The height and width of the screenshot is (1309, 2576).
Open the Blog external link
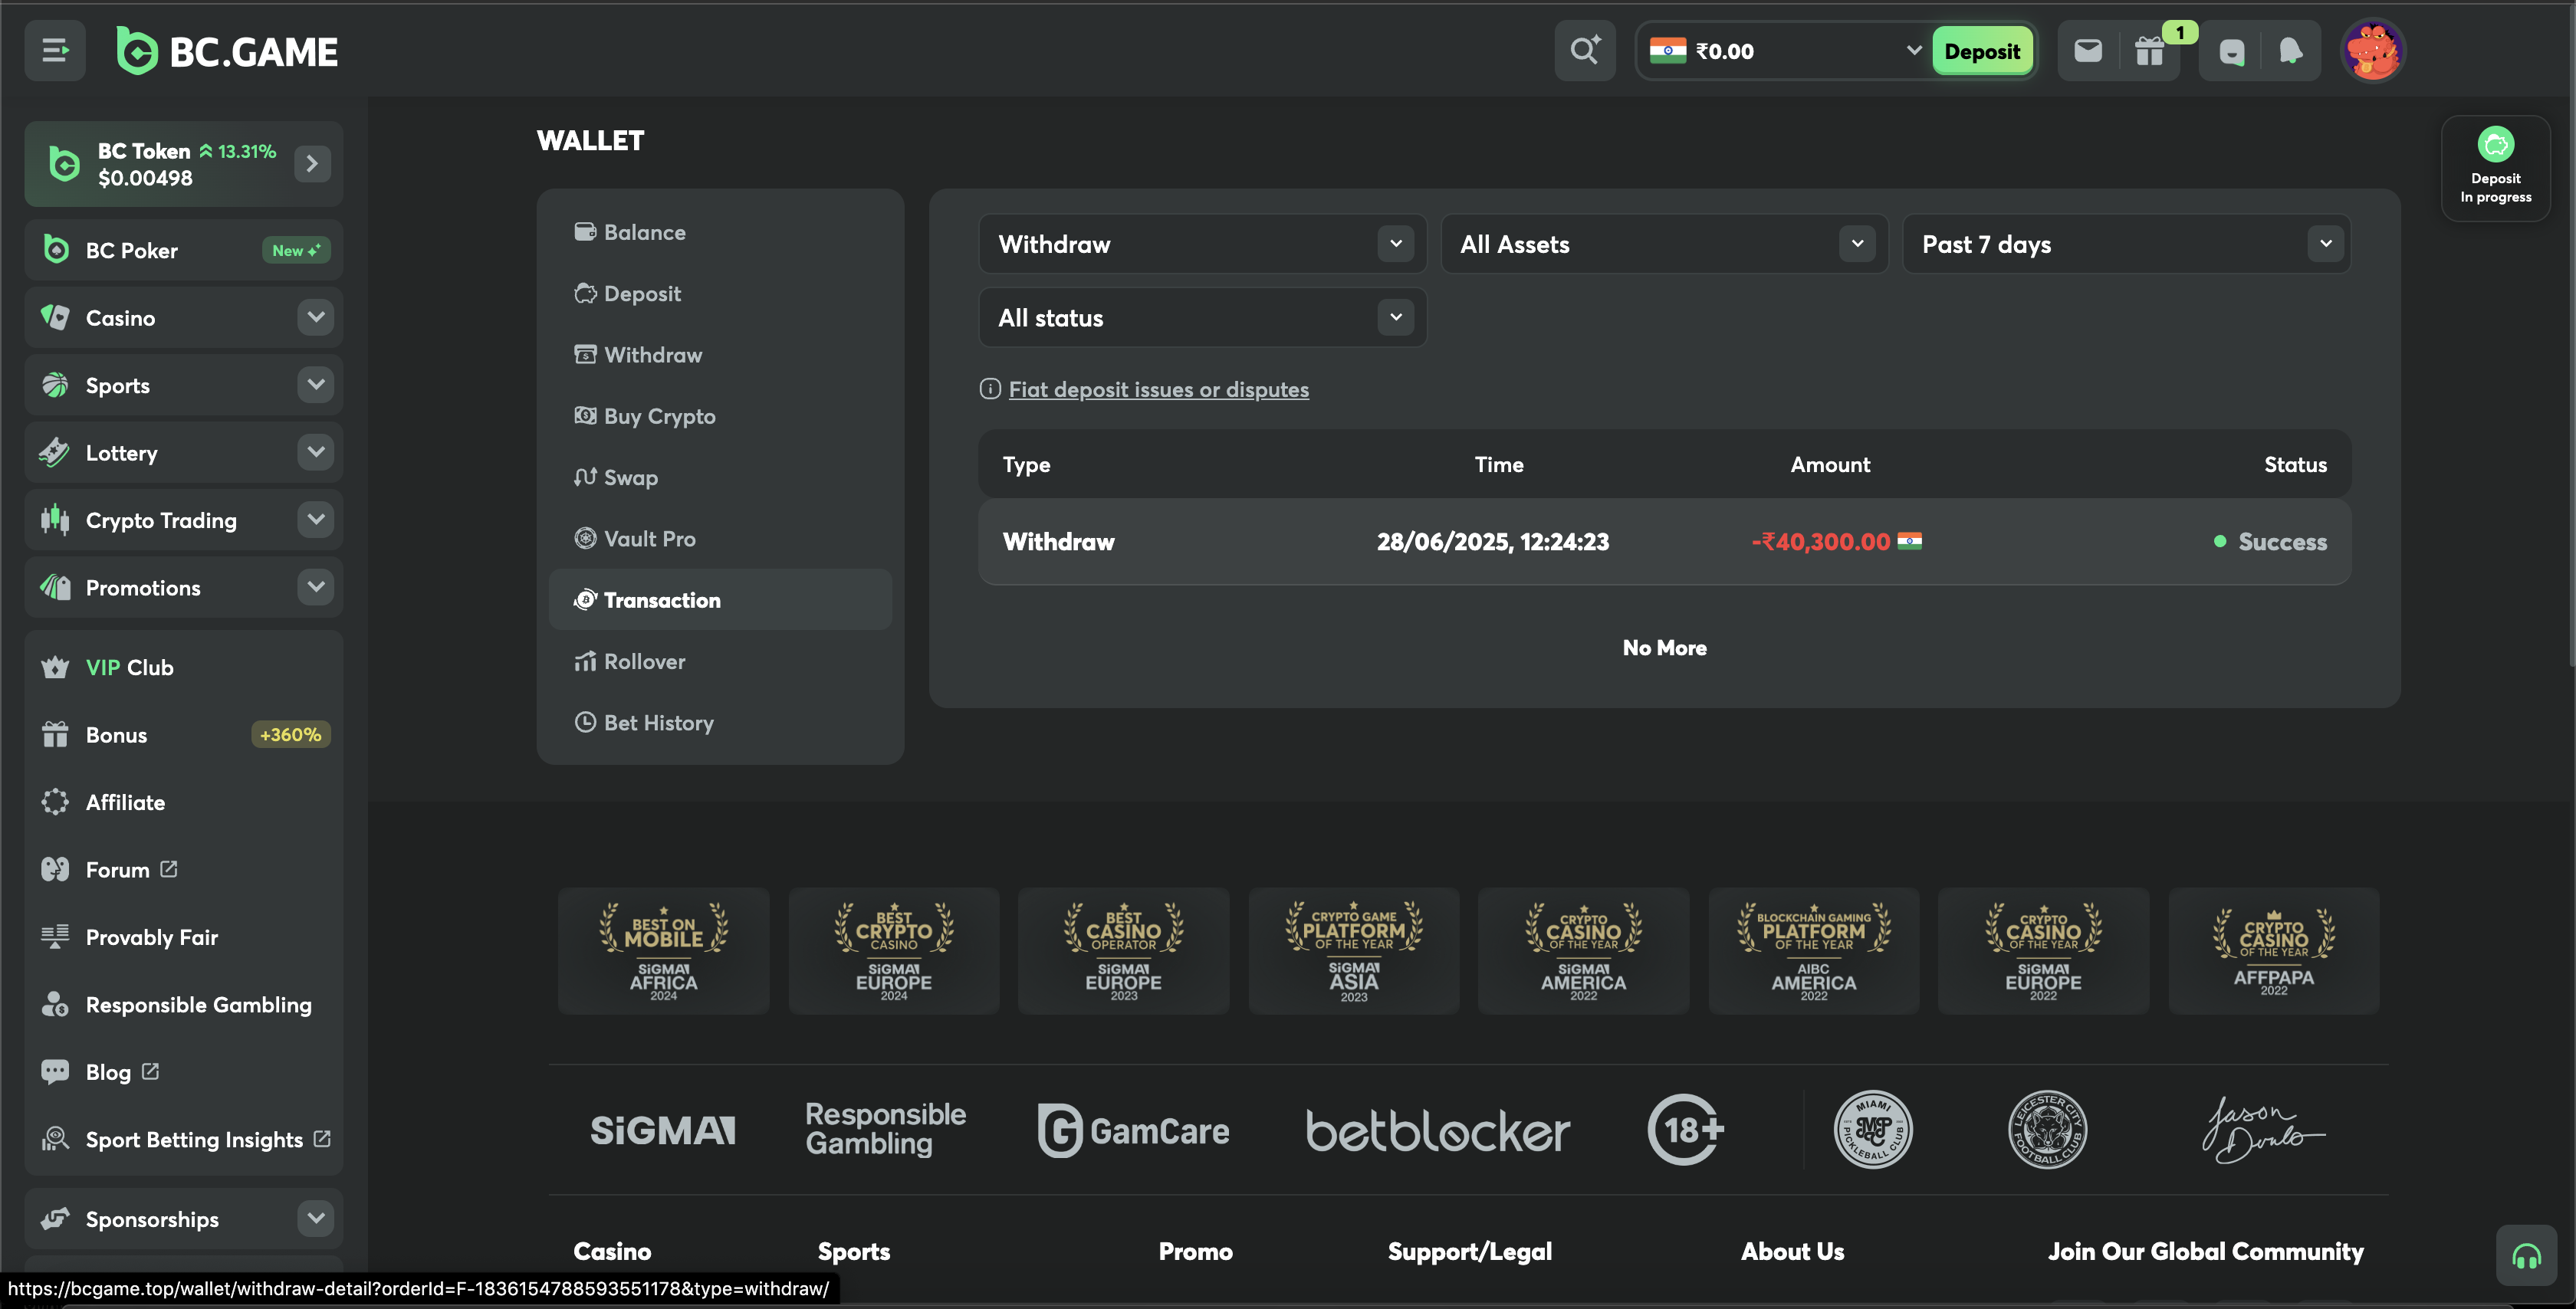[x=184, y=1072]
